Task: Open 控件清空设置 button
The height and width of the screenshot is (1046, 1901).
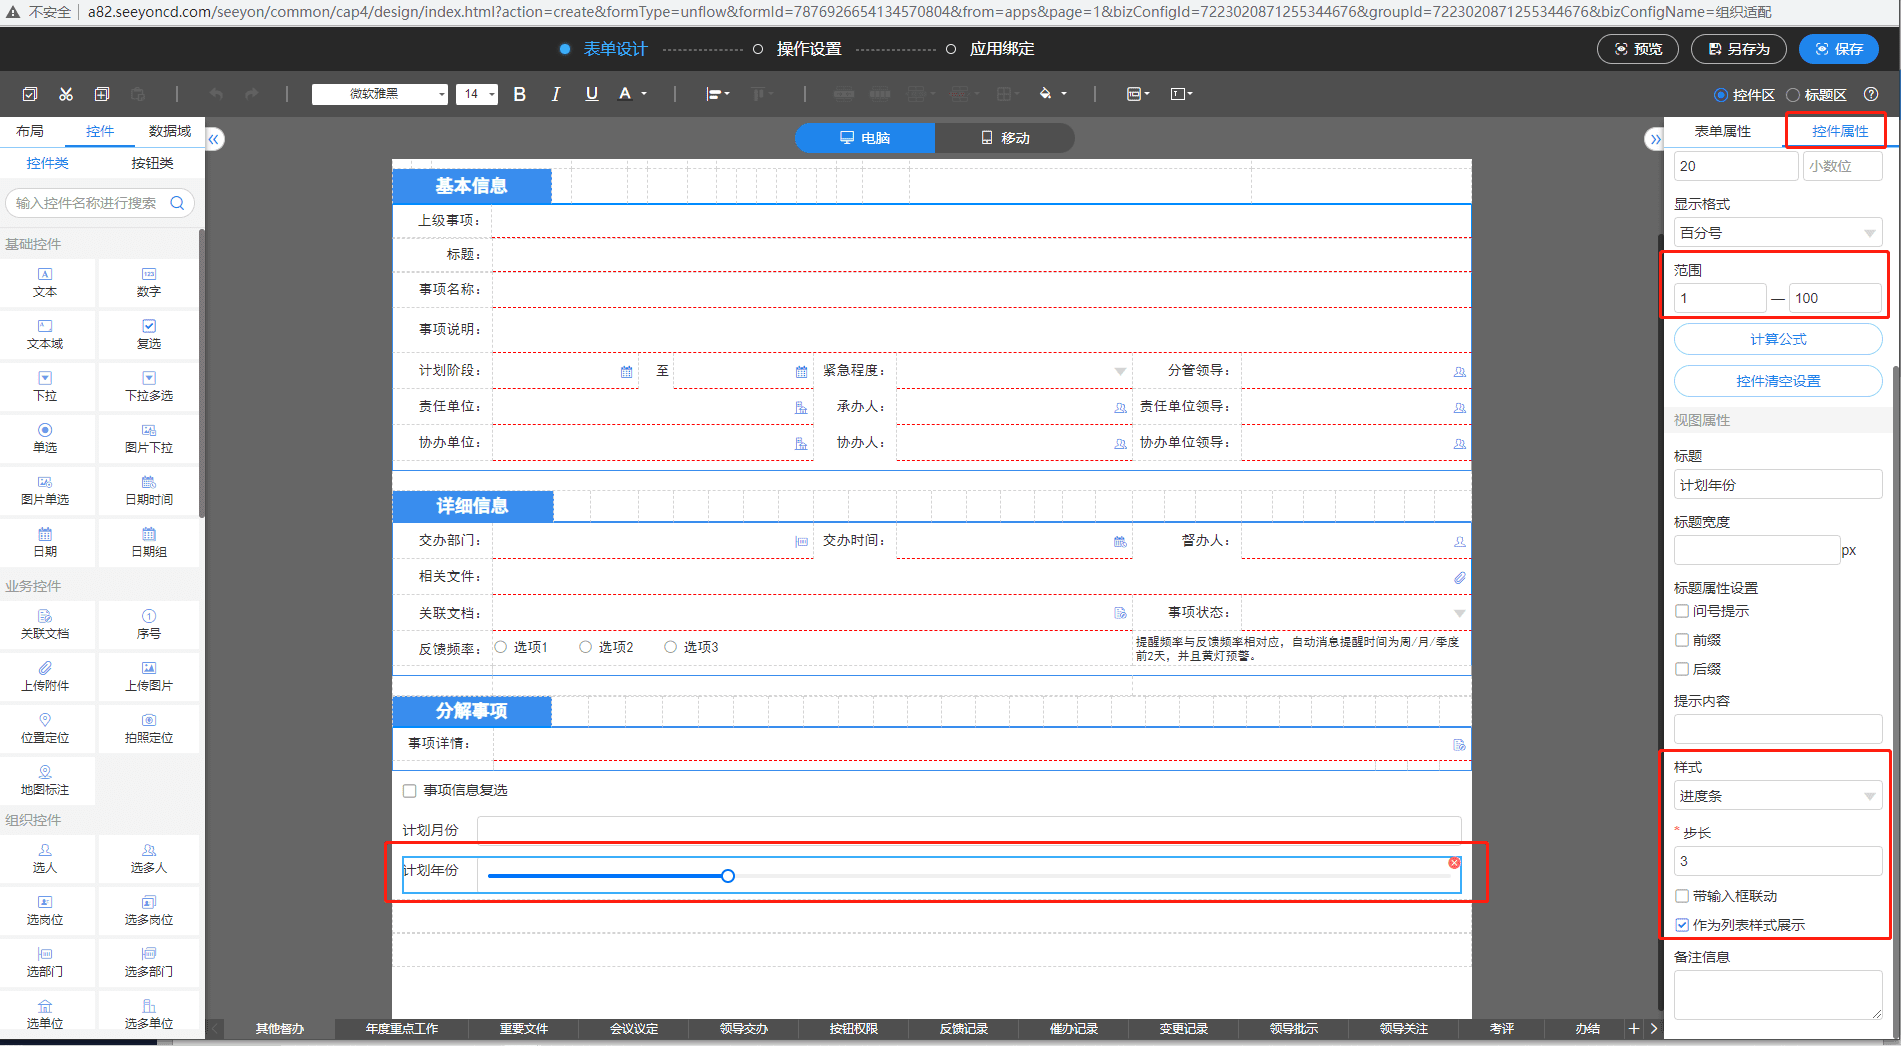Action: click(x=1778, y=381)
